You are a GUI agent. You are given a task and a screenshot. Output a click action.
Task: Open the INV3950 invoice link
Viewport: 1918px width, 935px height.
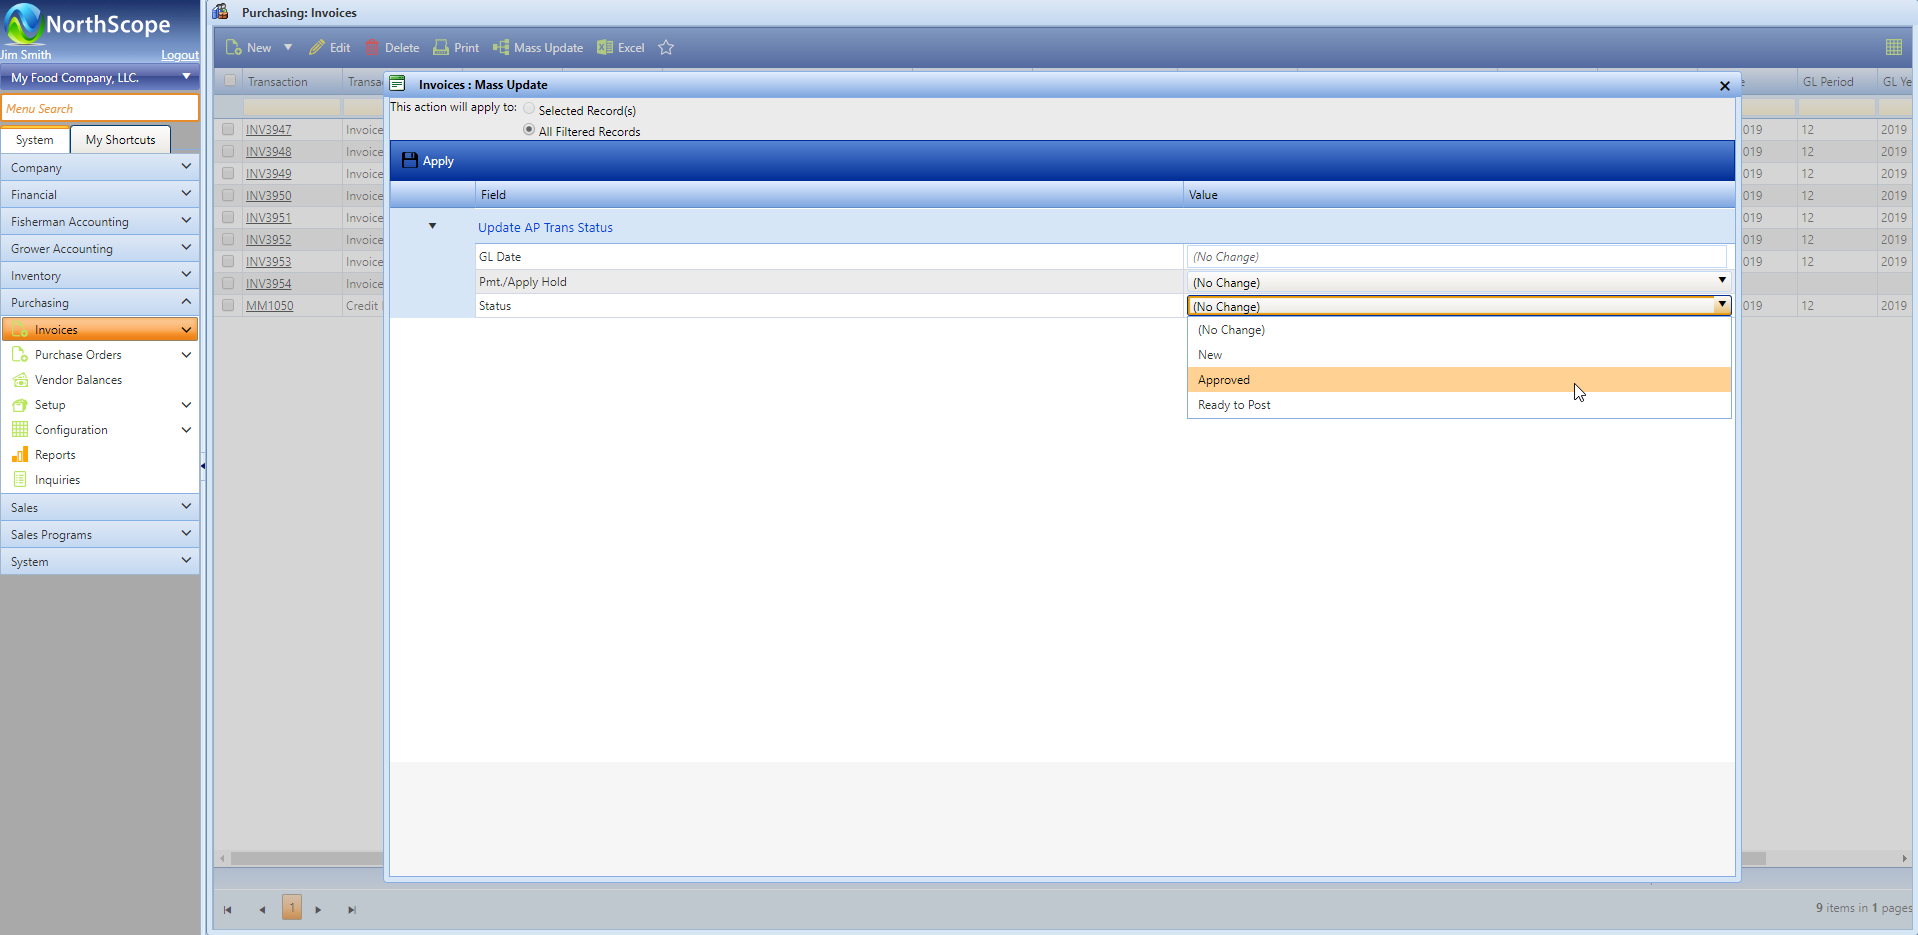[x=269, y=196]
